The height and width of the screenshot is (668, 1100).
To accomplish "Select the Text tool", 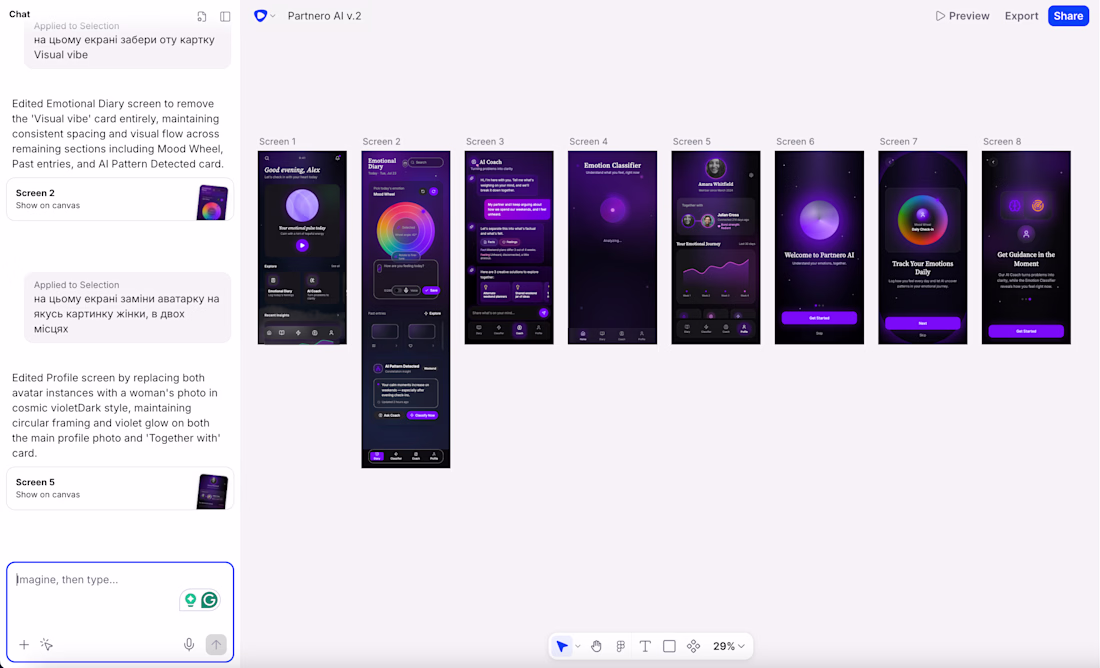I will click(x=645, y=646).
